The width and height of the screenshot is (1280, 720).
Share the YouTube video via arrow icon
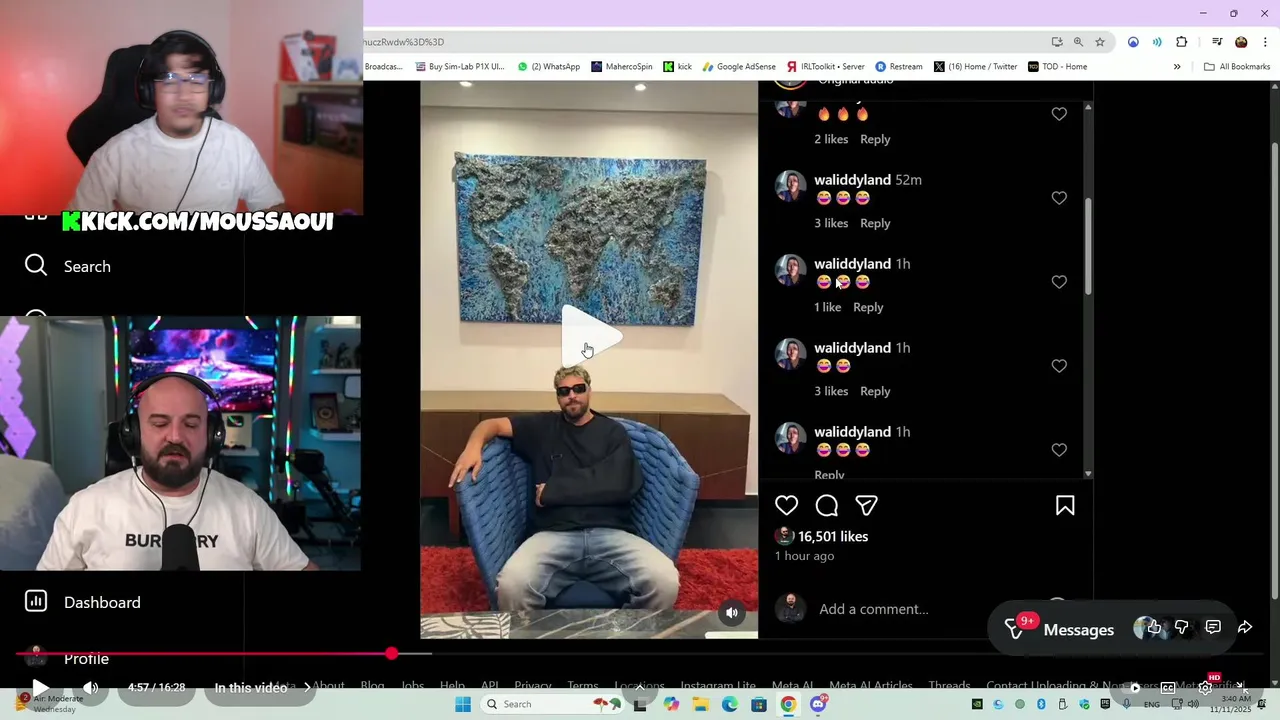point(1245,628)
